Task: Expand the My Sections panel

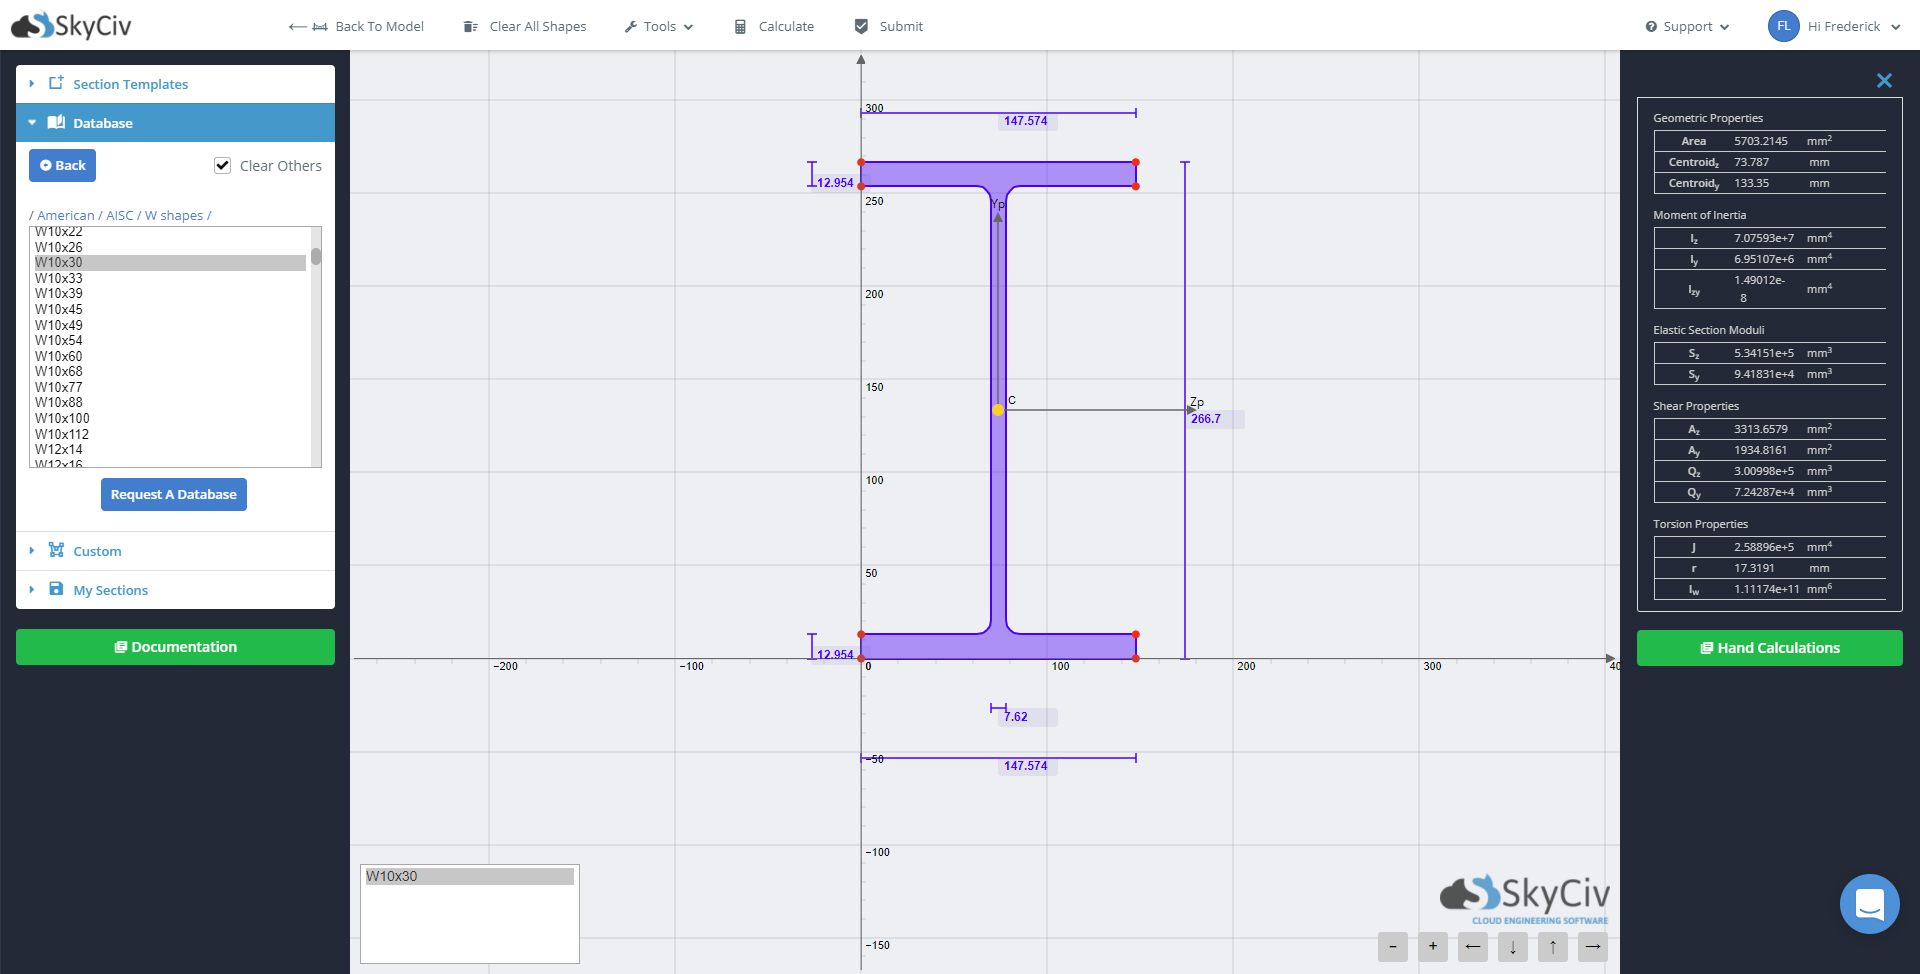Action: pos(111,590)
